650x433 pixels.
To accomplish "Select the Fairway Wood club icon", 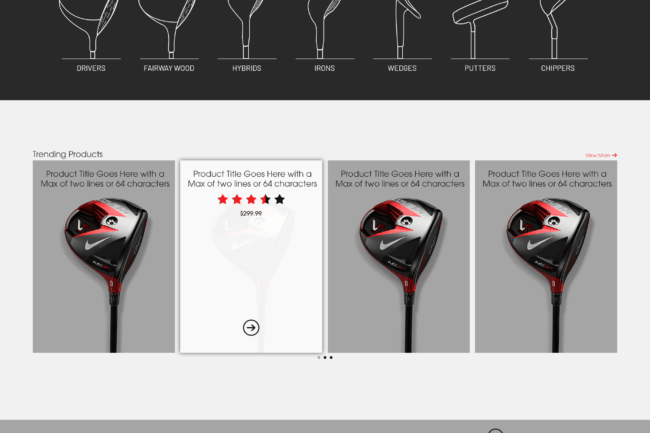I will pyautogui.click(x=169, y=29).
